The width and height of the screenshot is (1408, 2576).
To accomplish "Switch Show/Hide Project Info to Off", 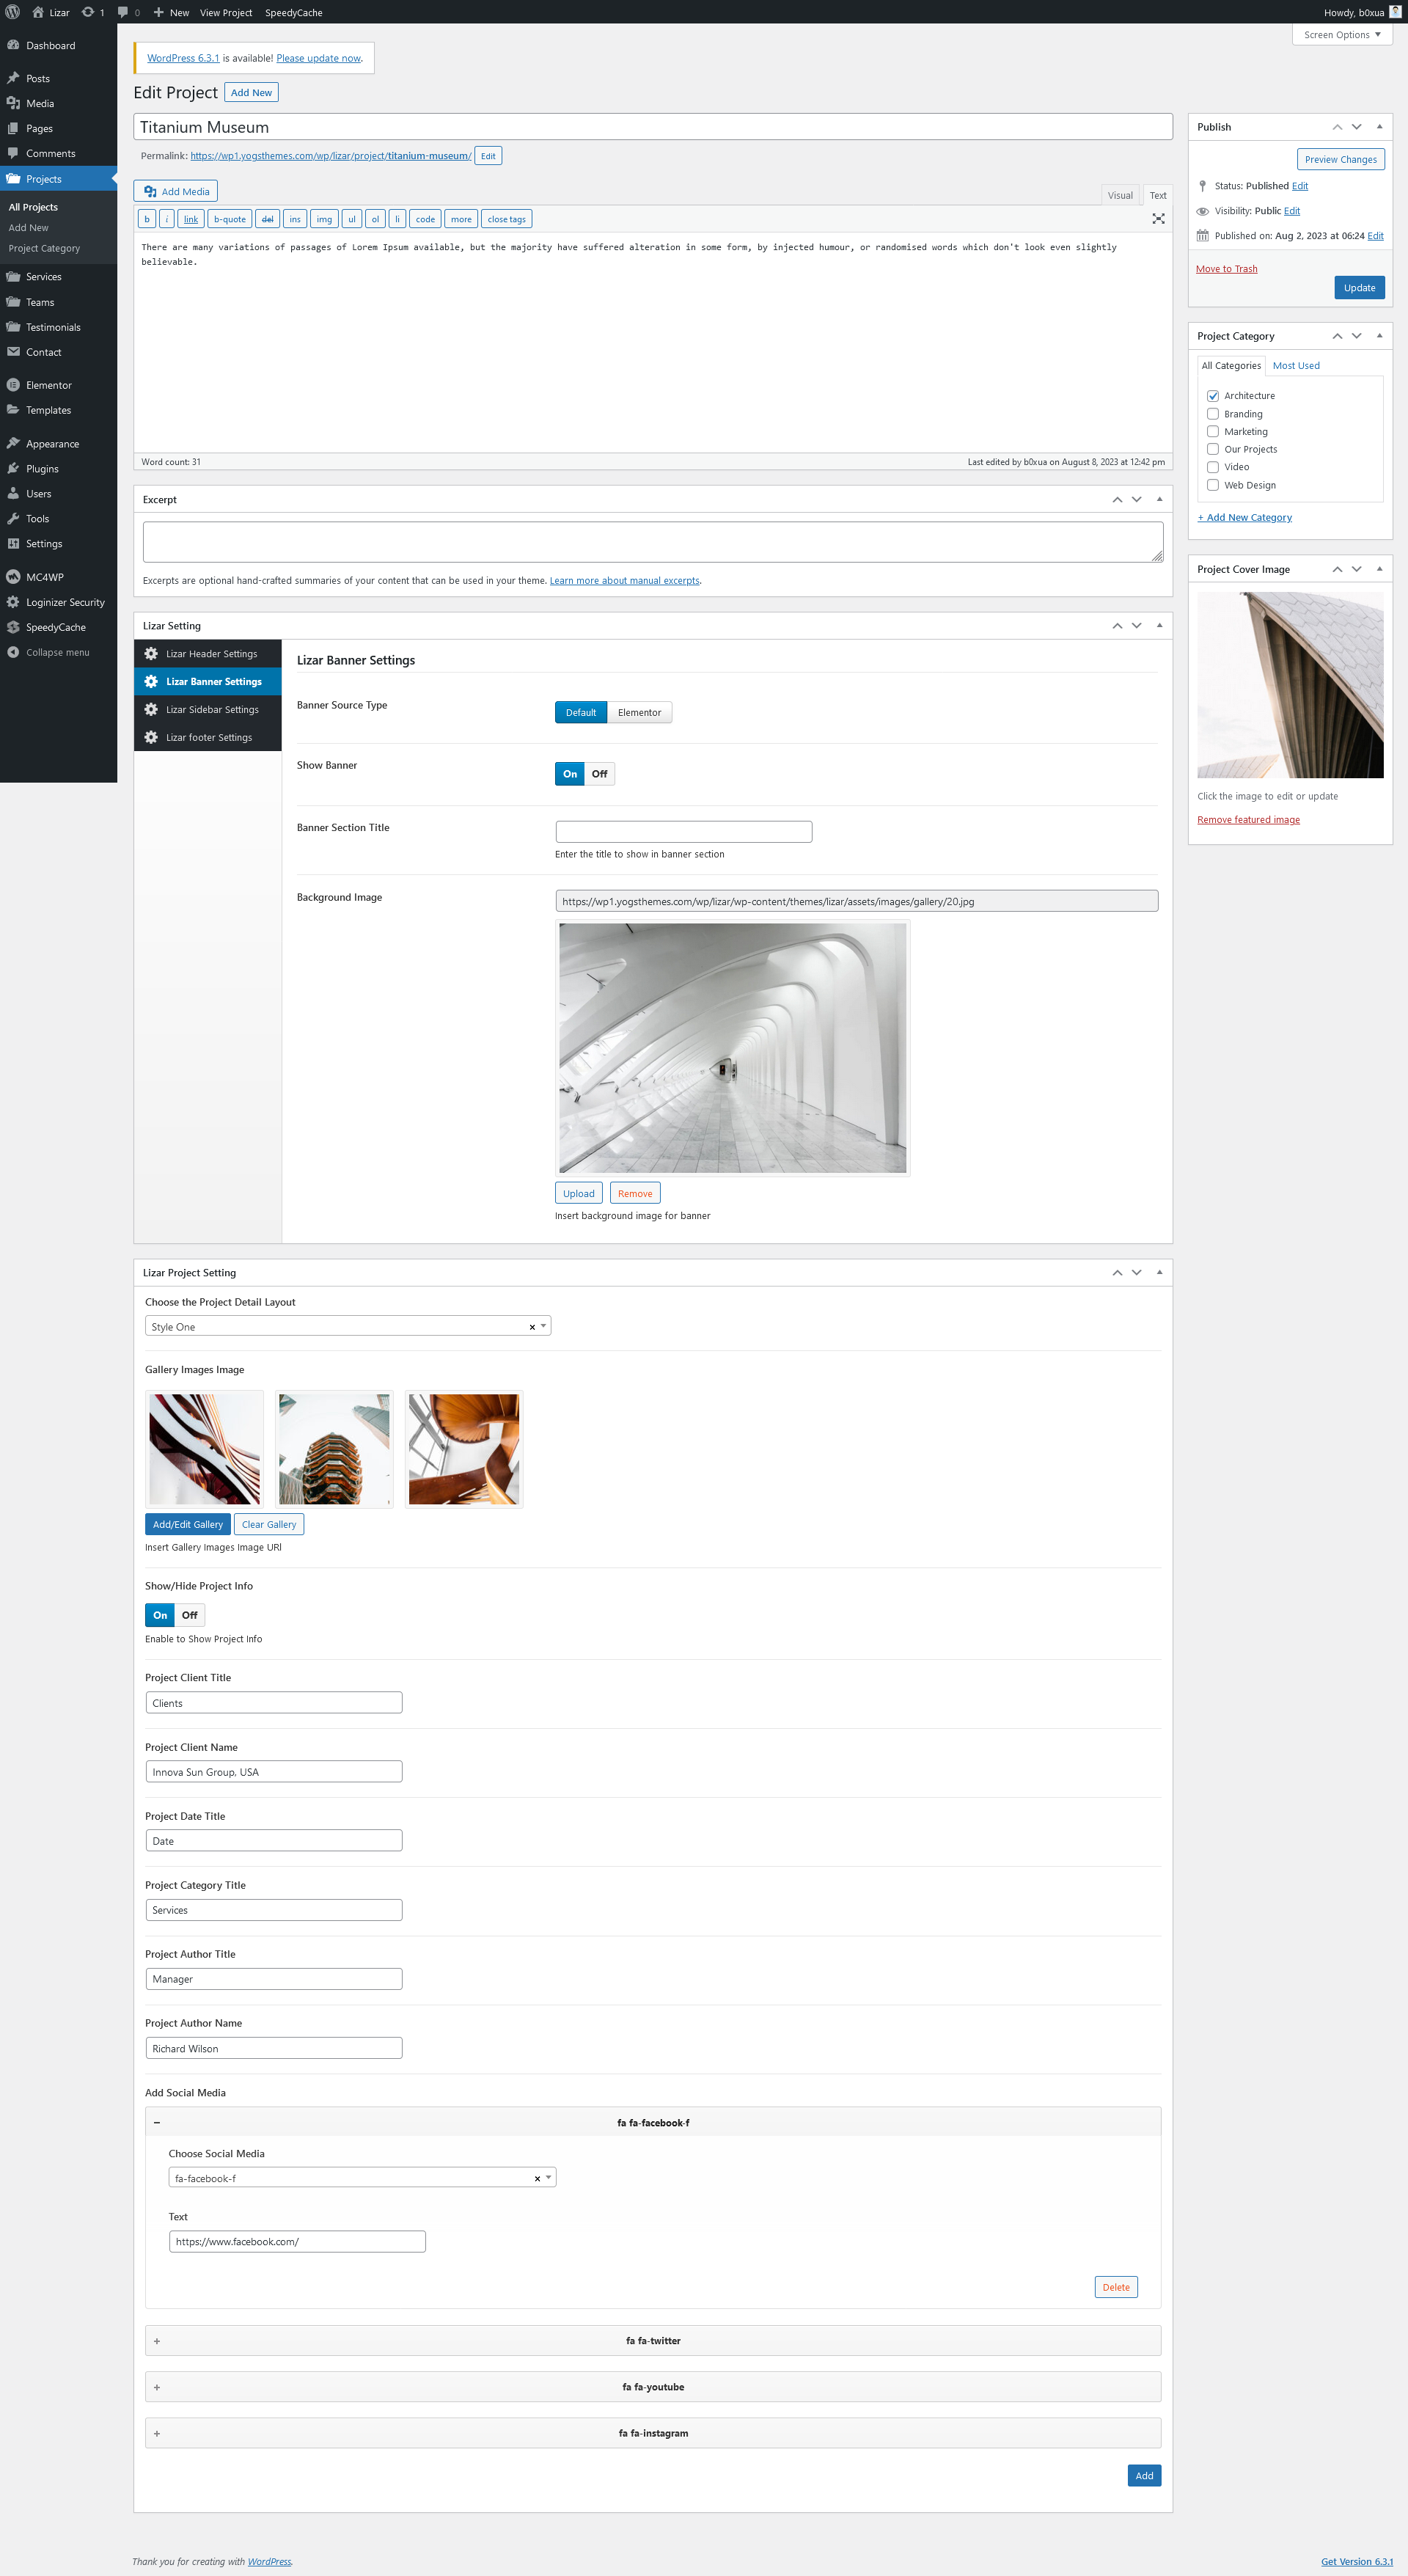I will point(190,1615).
